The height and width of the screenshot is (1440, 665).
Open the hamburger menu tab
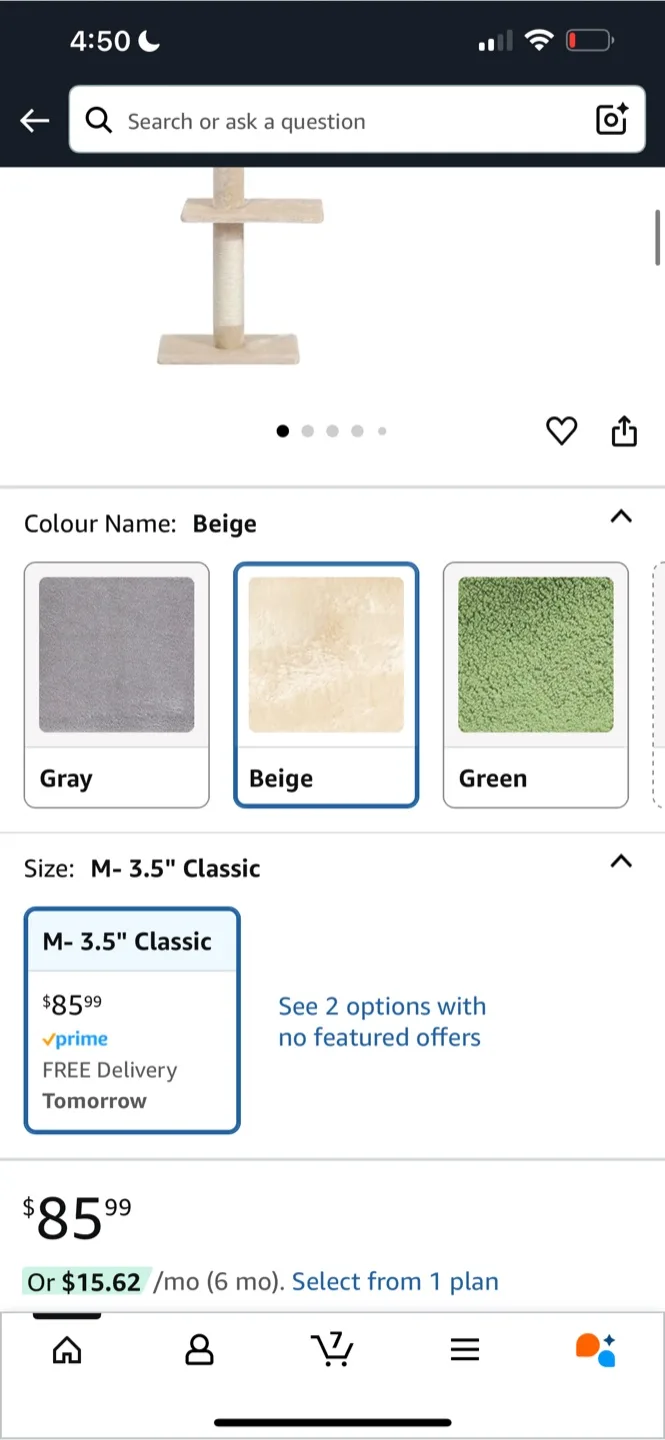click(464, 1350)
